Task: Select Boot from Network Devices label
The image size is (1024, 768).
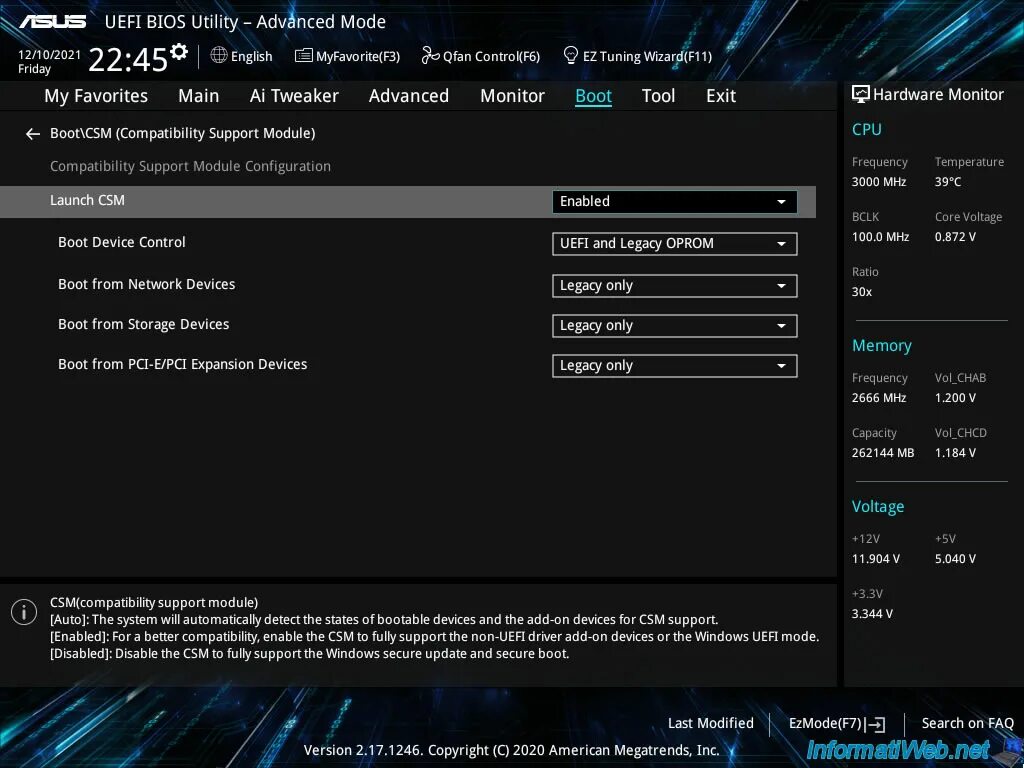Action: pyautogui.click(x=146, y=284)
